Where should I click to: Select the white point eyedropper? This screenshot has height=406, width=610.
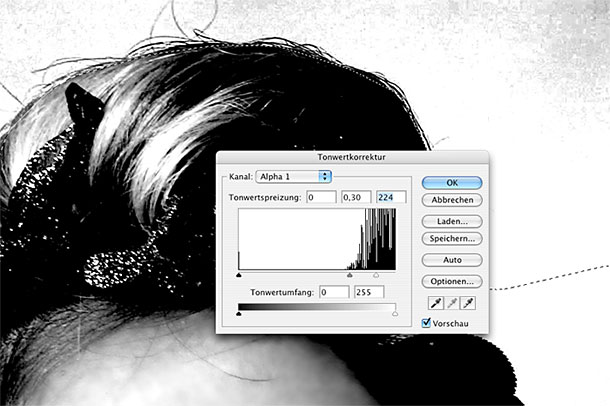coord(468,303)
